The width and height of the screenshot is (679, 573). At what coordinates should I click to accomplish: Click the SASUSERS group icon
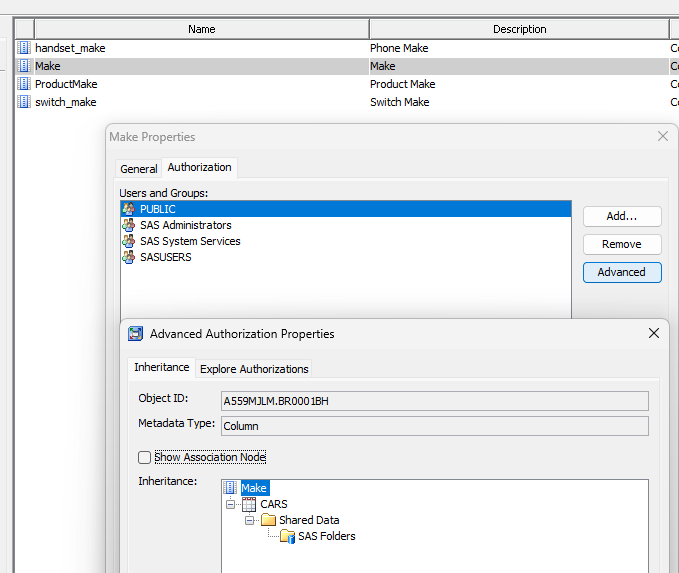click(128, 257)
